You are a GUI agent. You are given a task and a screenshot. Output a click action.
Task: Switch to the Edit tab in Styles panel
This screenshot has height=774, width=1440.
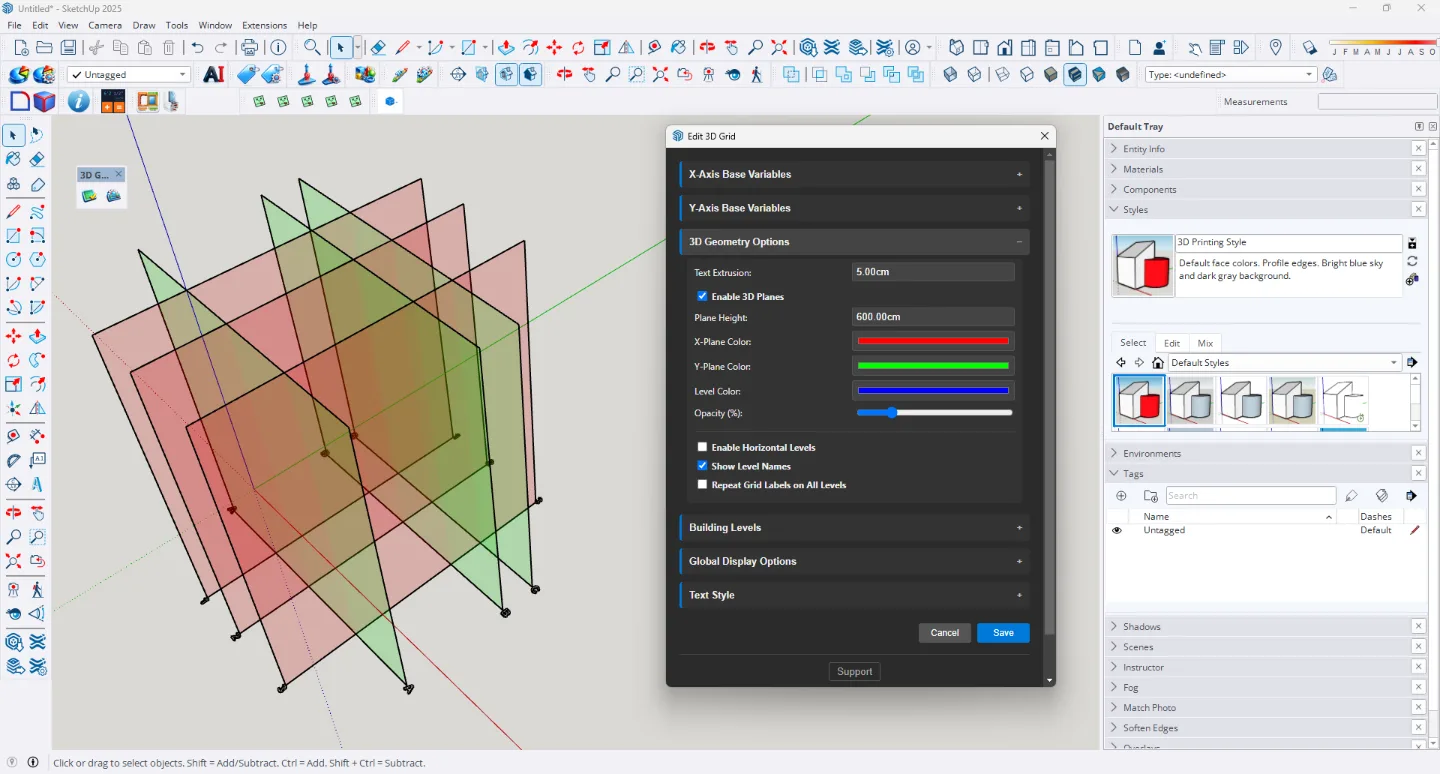click(x=1172, y=343)
